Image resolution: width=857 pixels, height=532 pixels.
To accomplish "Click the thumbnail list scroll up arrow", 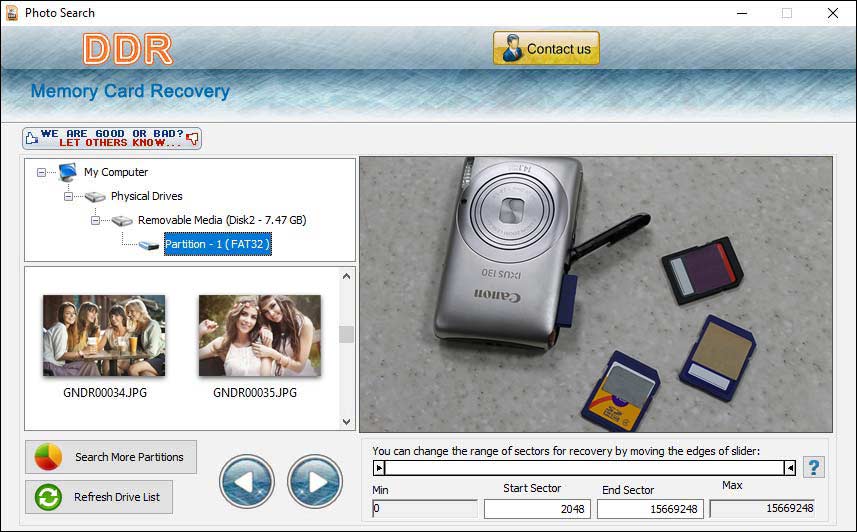I will (x=346, y=276).
